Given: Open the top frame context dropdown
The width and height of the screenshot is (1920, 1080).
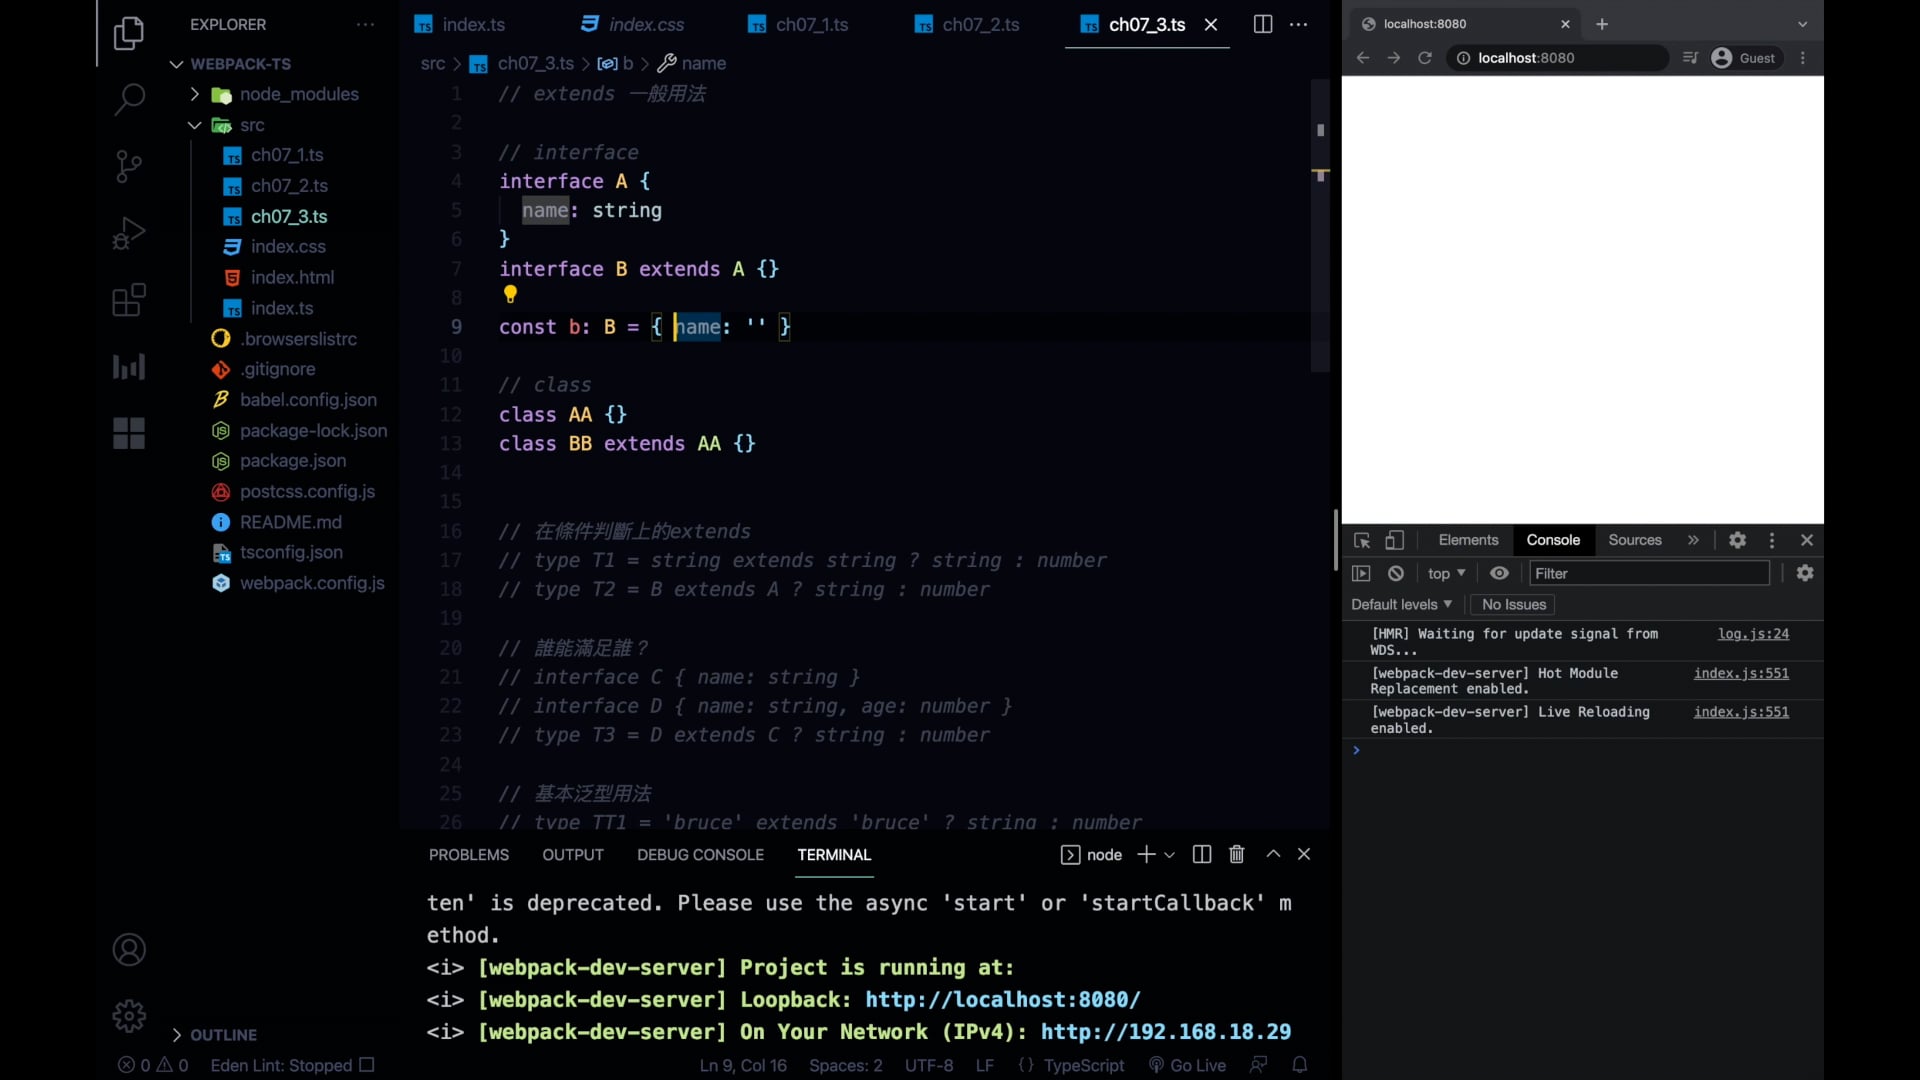Looking at the screenshot, I should (x=1446, y=573).
